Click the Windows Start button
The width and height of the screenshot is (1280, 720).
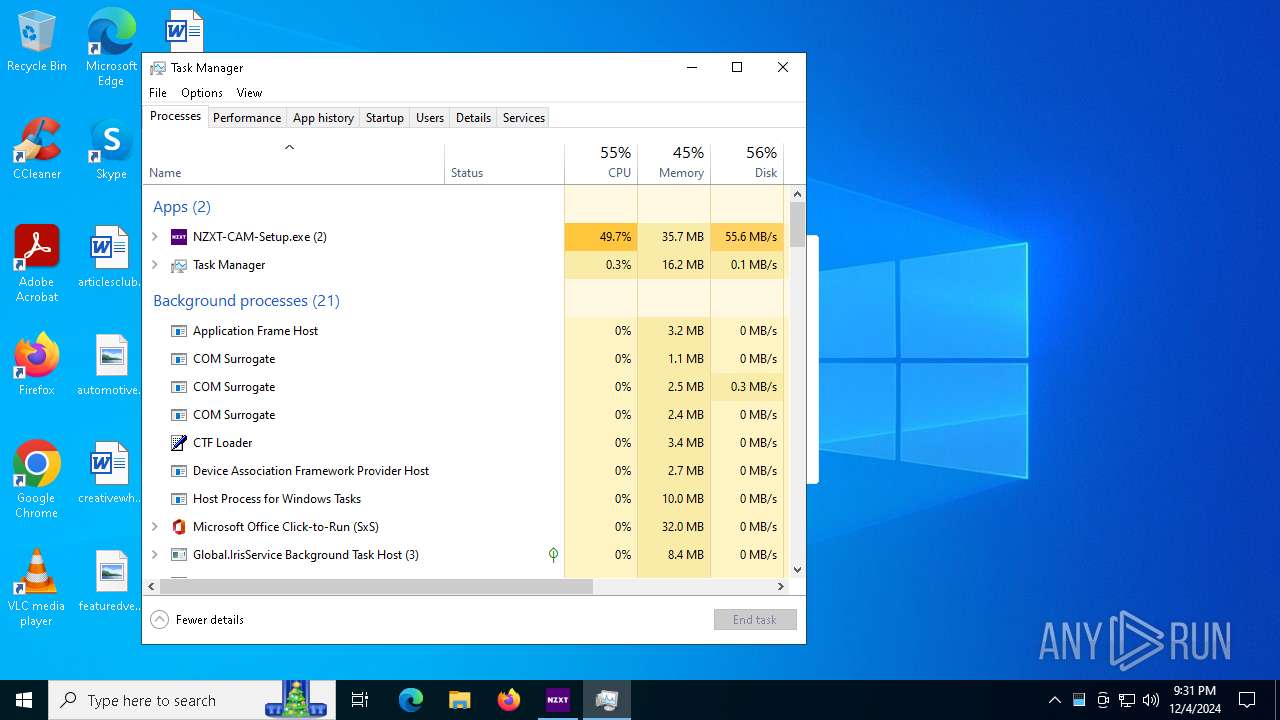pyautogui.click(x=24, y=700)
